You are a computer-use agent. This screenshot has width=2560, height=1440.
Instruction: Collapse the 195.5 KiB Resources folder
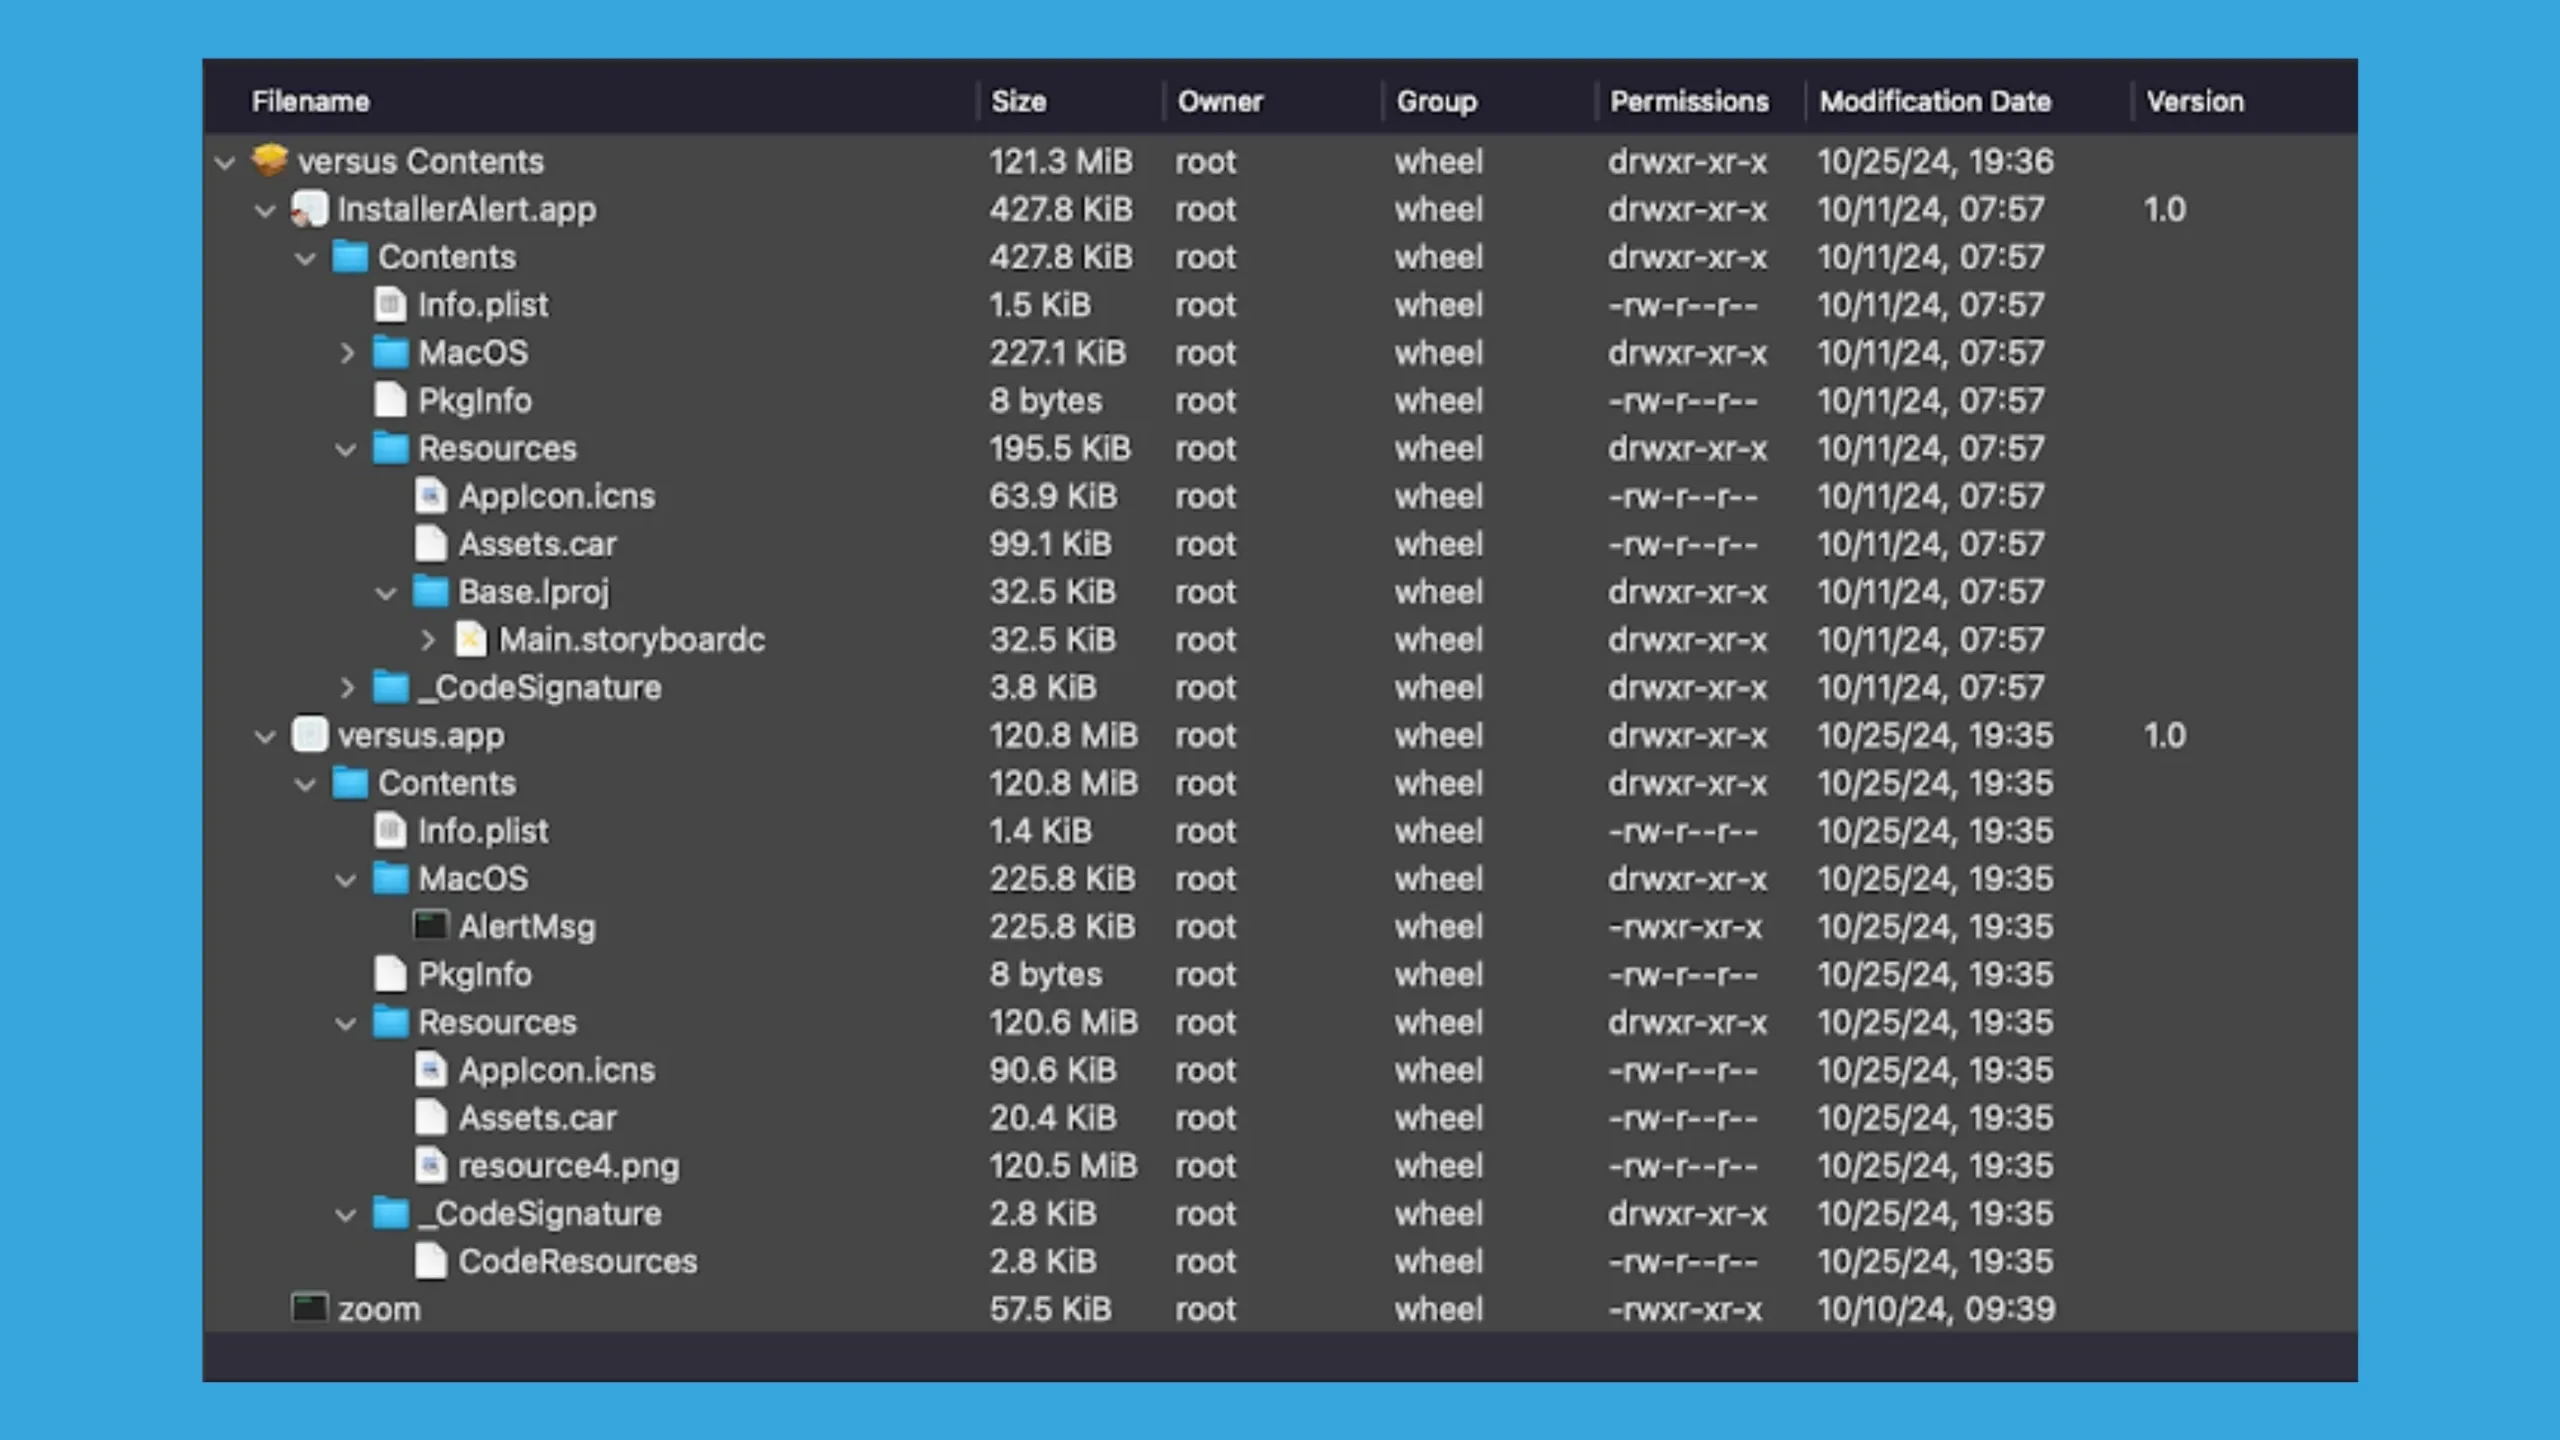click(x=346, y=450)
